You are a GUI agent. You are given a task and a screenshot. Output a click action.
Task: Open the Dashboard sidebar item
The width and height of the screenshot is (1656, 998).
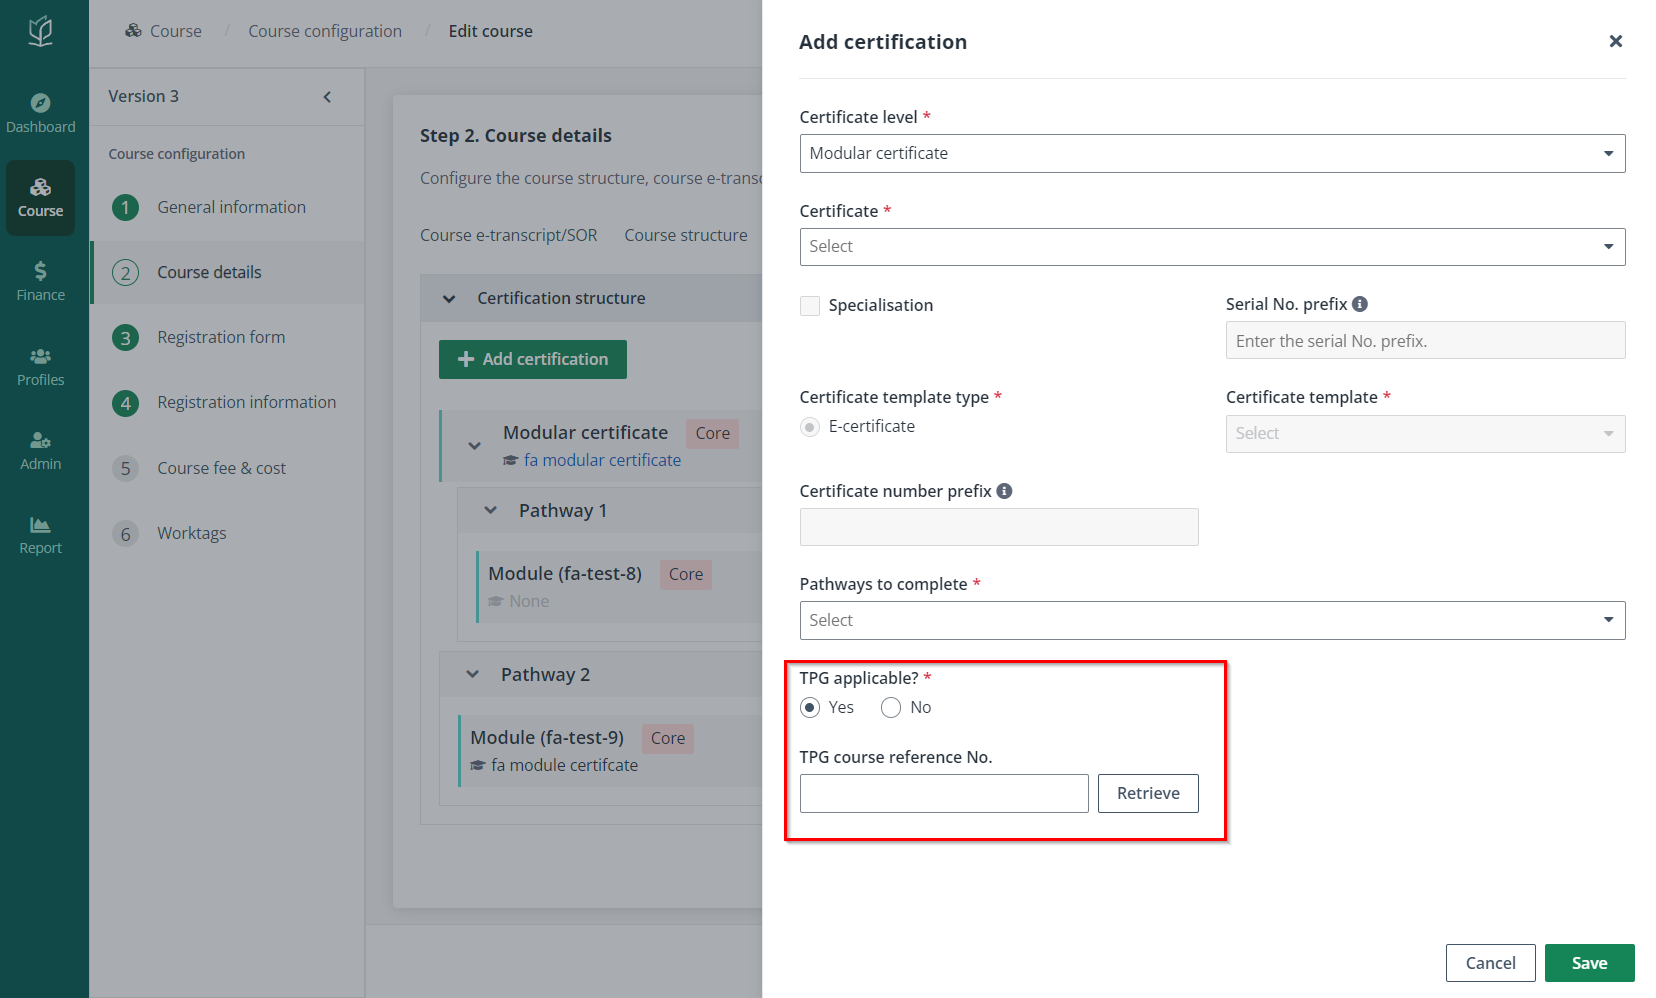tap(40, 113)
